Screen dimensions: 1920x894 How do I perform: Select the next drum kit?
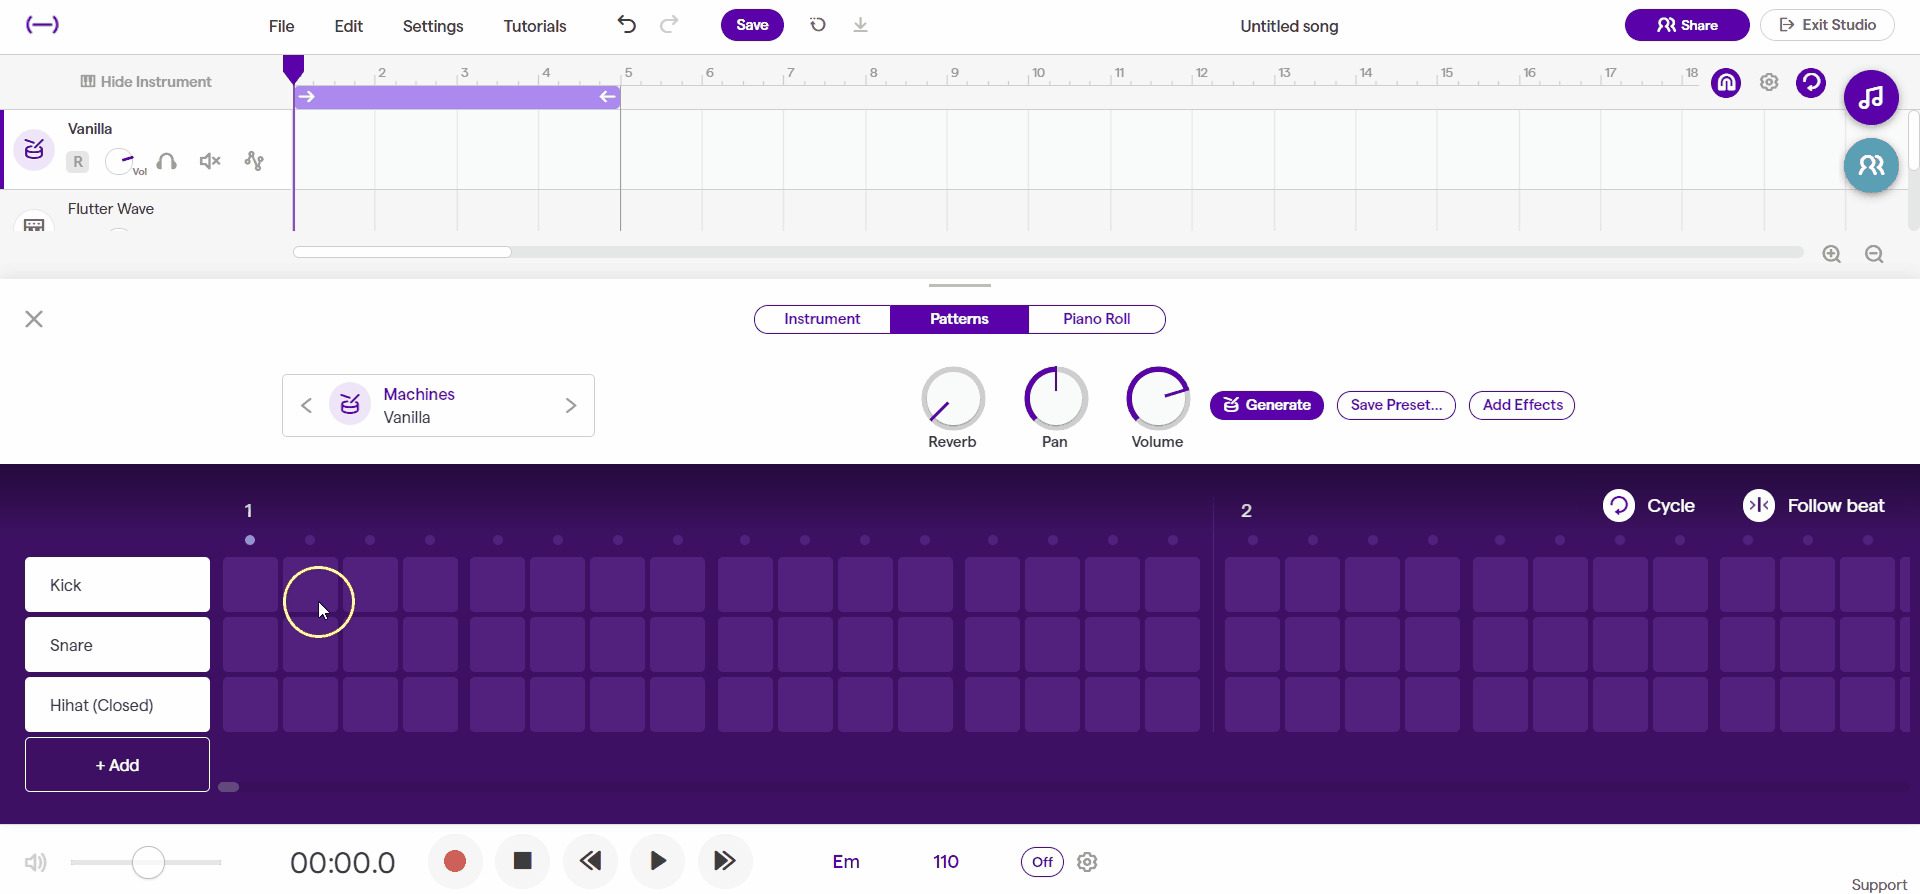[571, 405]
